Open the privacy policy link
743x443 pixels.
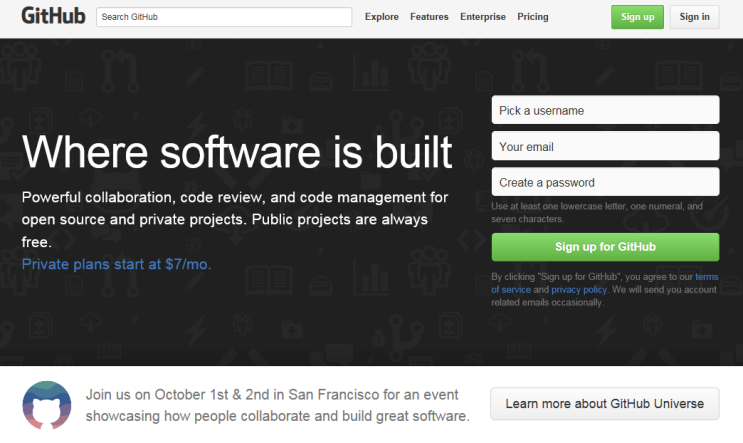pyautogui.click(x=579, y=289)
